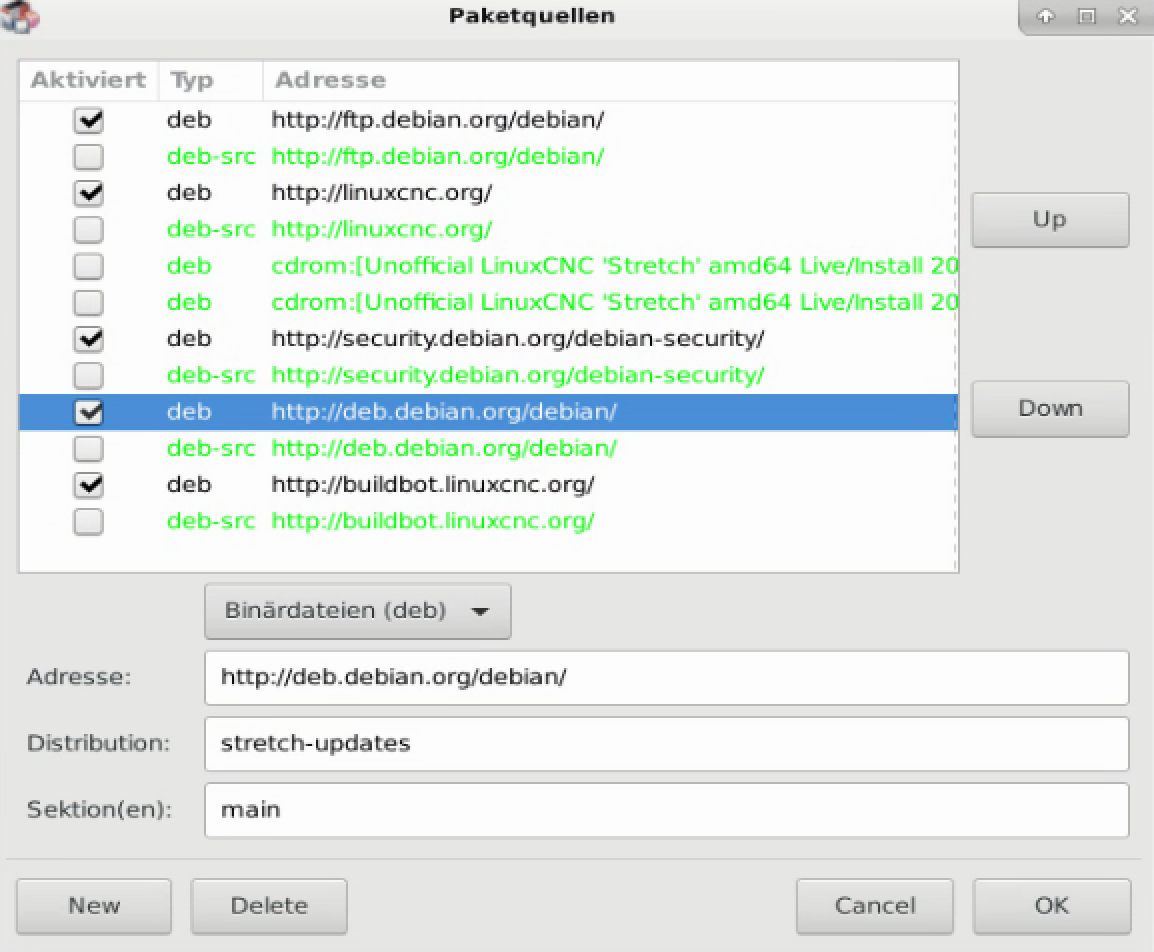Toggle checkbox of highlighted deb.debian.org row
This screenshot has width=1154, height=952.
click(x=88, y=412)
